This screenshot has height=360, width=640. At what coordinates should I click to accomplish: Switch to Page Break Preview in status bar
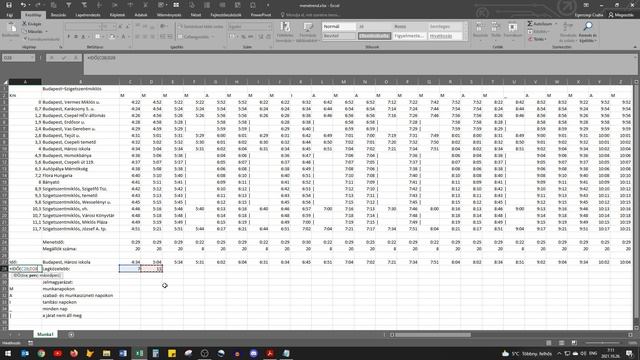[574, 343]
